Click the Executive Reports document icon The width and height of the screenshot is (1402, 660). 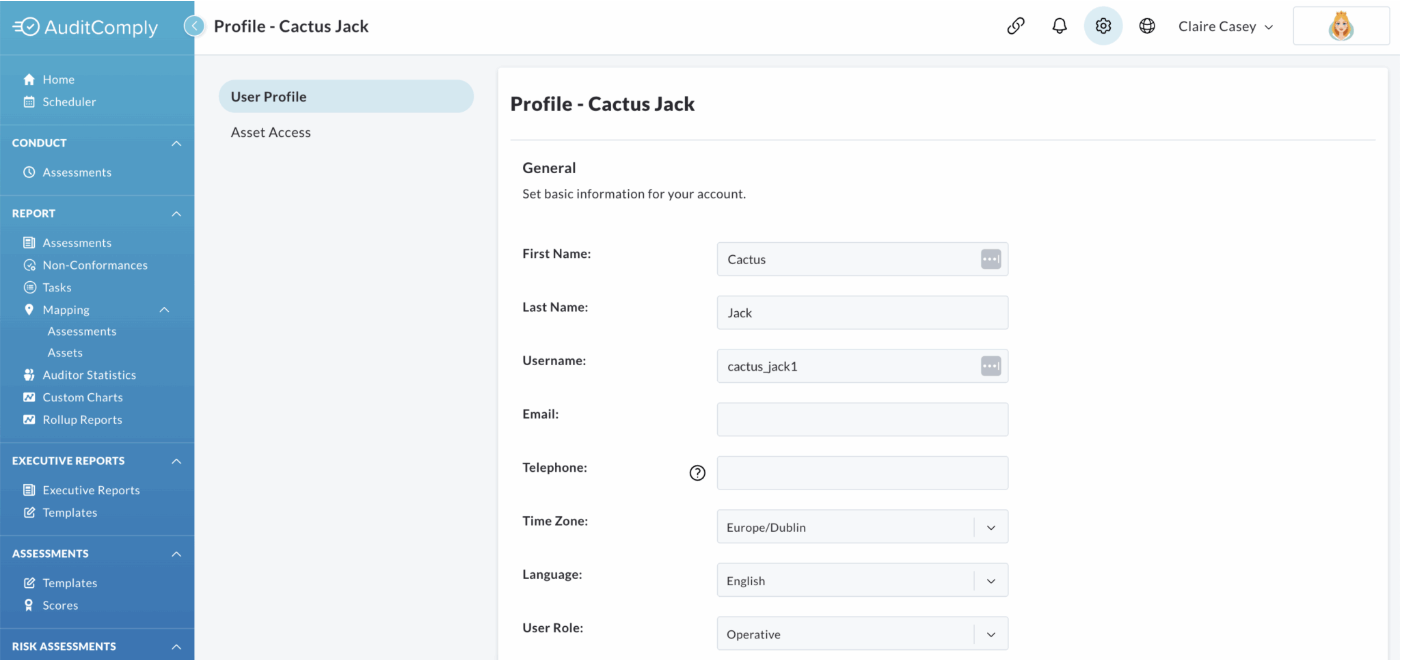(29, 490)
